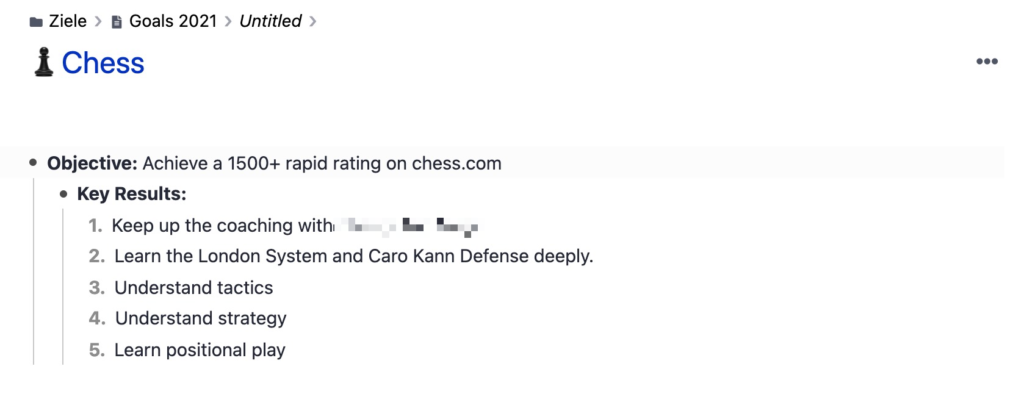This screenshot has width=1024, height=394.
Task: Select the Key Results heading
Action: coord(132,194)
